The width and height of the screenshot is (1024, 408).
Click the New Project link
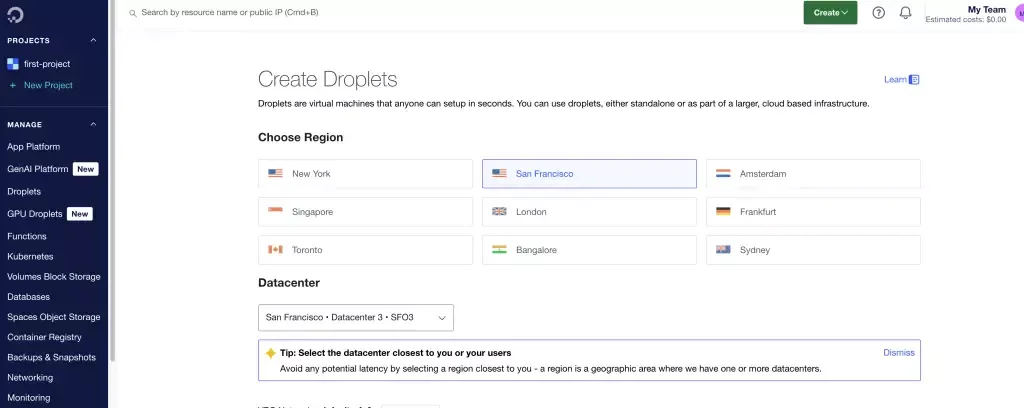pyautogui.click(x=48, y=86)
